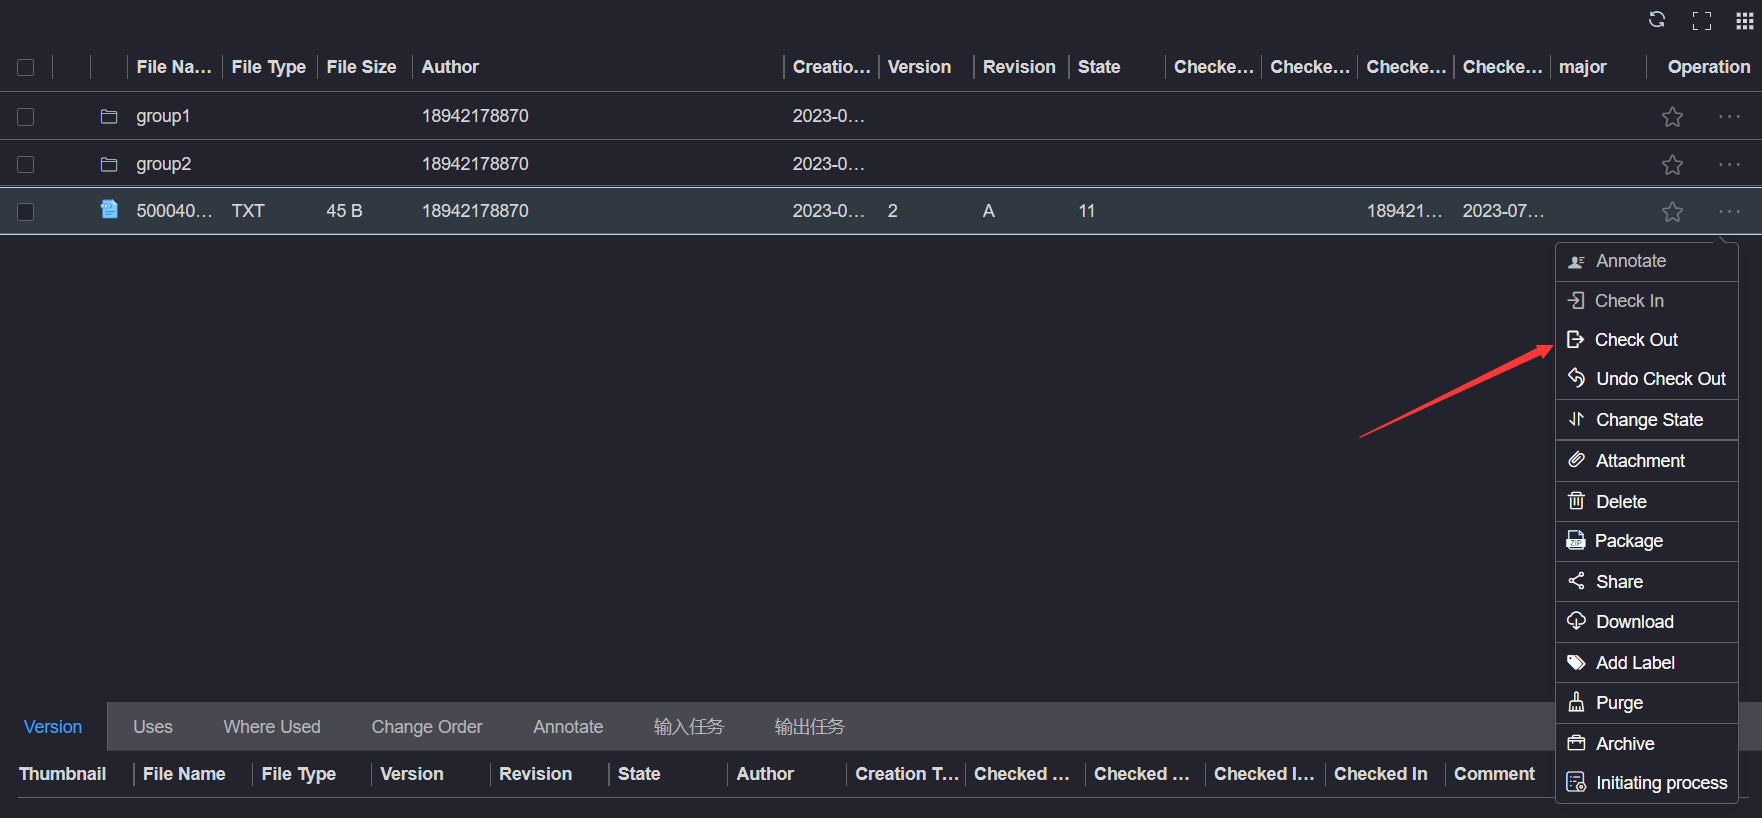Viewport: 1762px width, 818px height.
Task: Choose Initiating process menu entry
Action: pyautogui.click(x=1647, y=783)
